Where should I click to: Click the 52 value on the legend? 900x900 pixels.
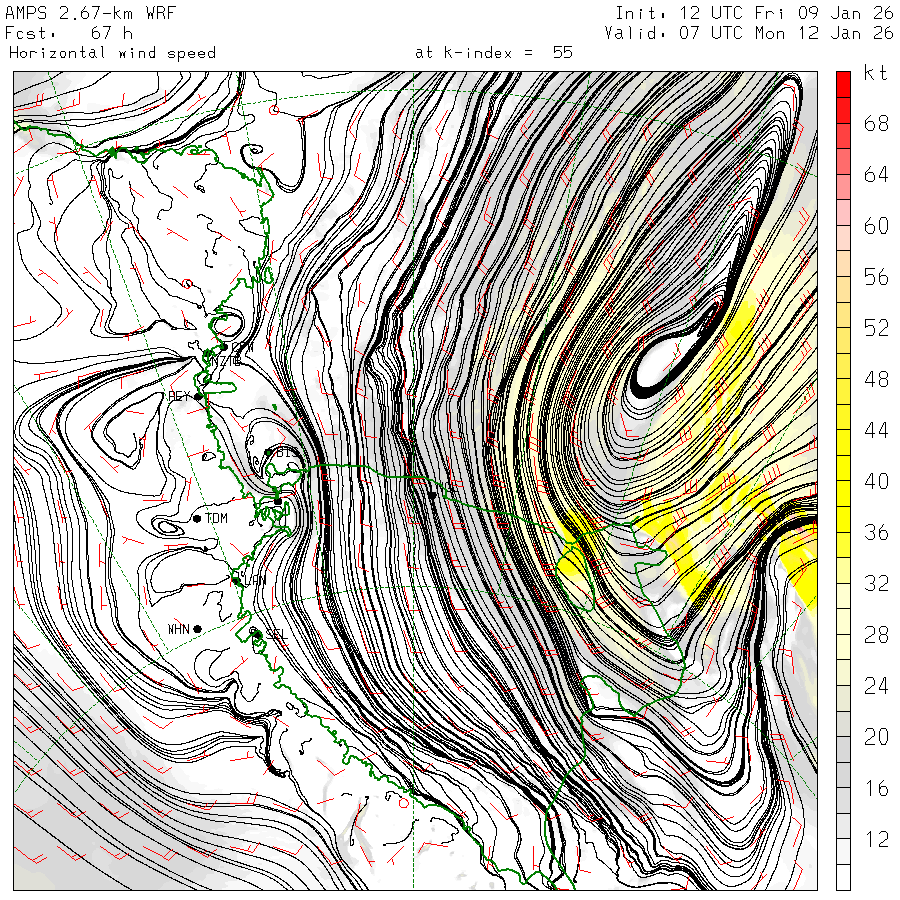(x=876, y=328)
